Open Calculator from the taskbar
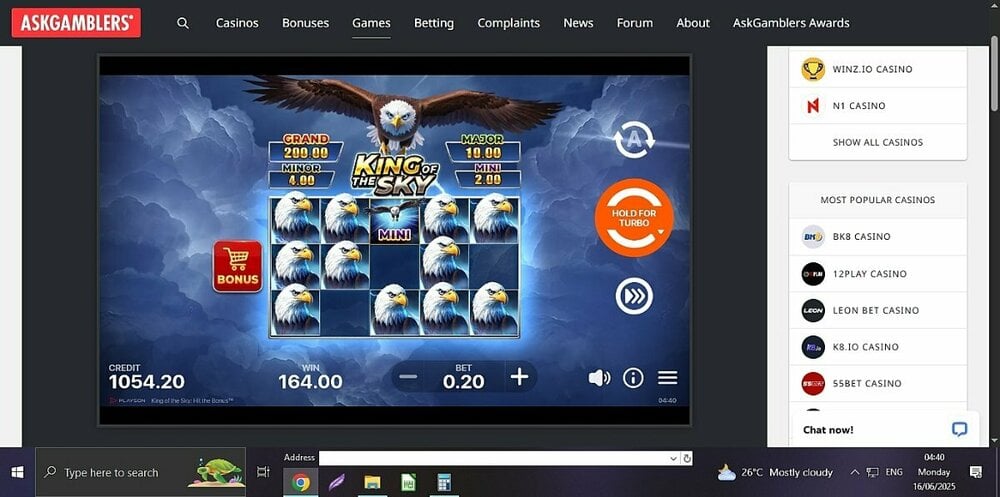 click(x=445, y=482)
